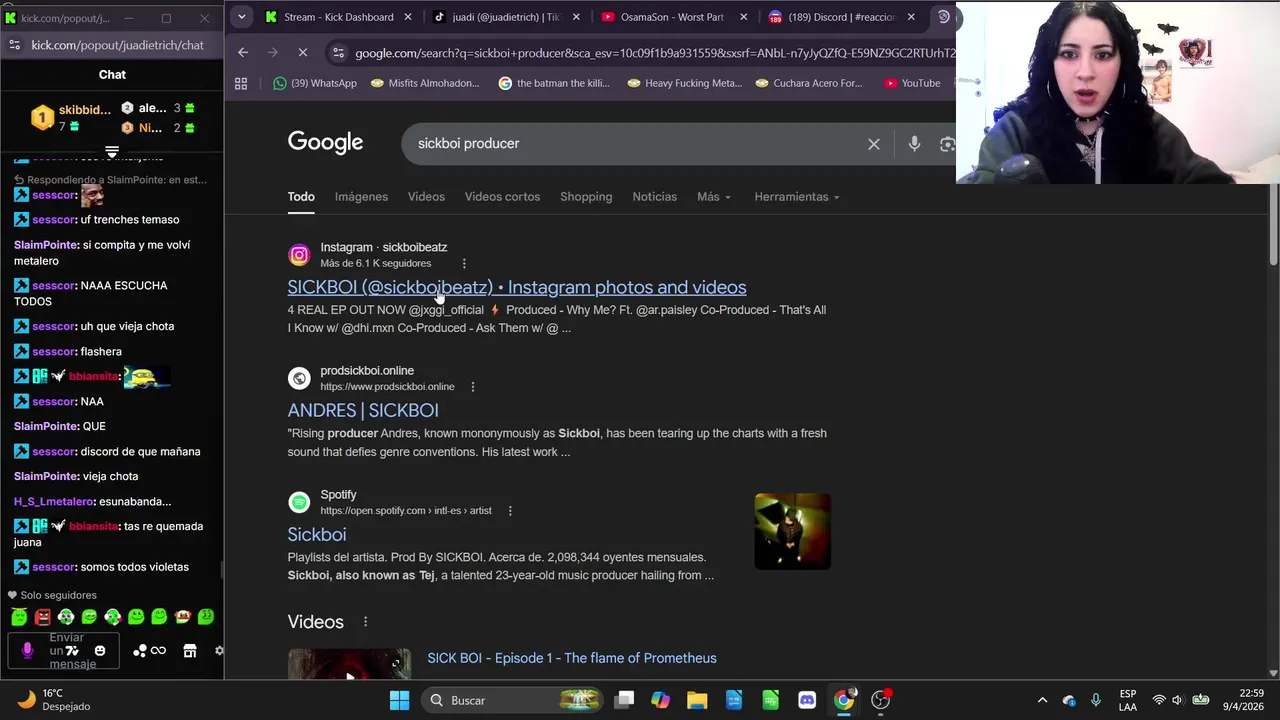Go back in Chrome browser
Image resolution: width=1280 pixels, height=720 pixels.
point(243,52)
